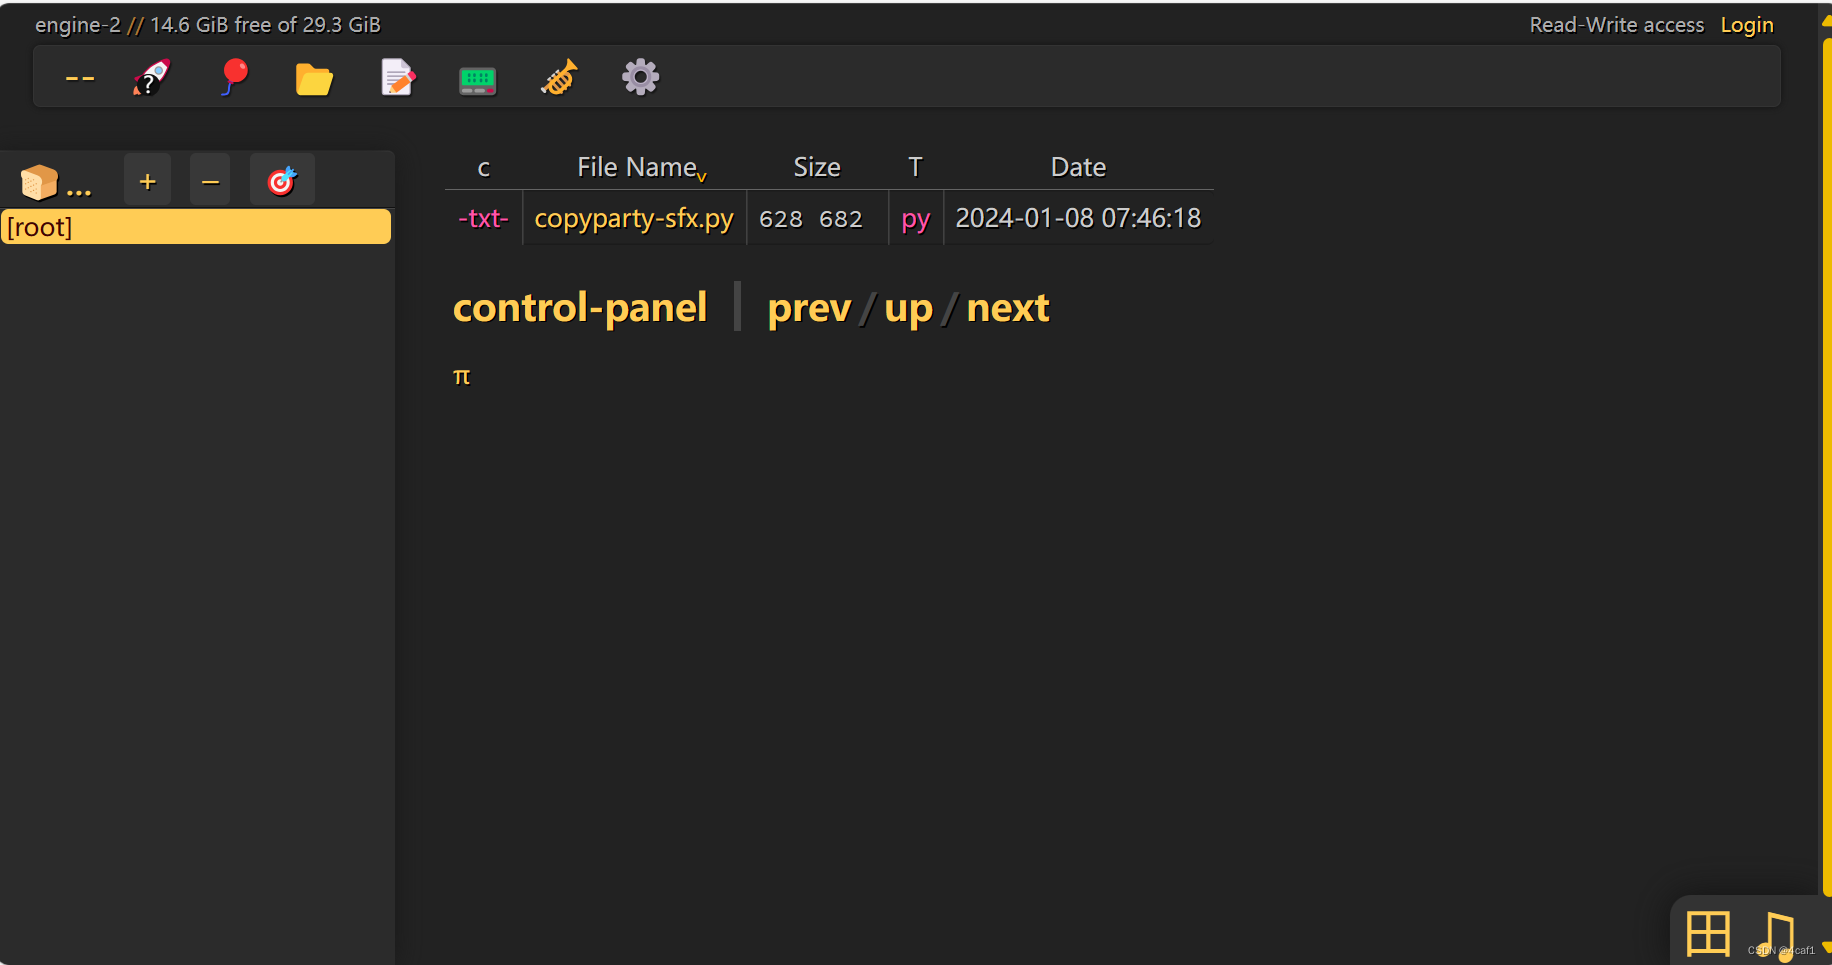Click the Login link
1832x965 pixels.
[1746, 24]
